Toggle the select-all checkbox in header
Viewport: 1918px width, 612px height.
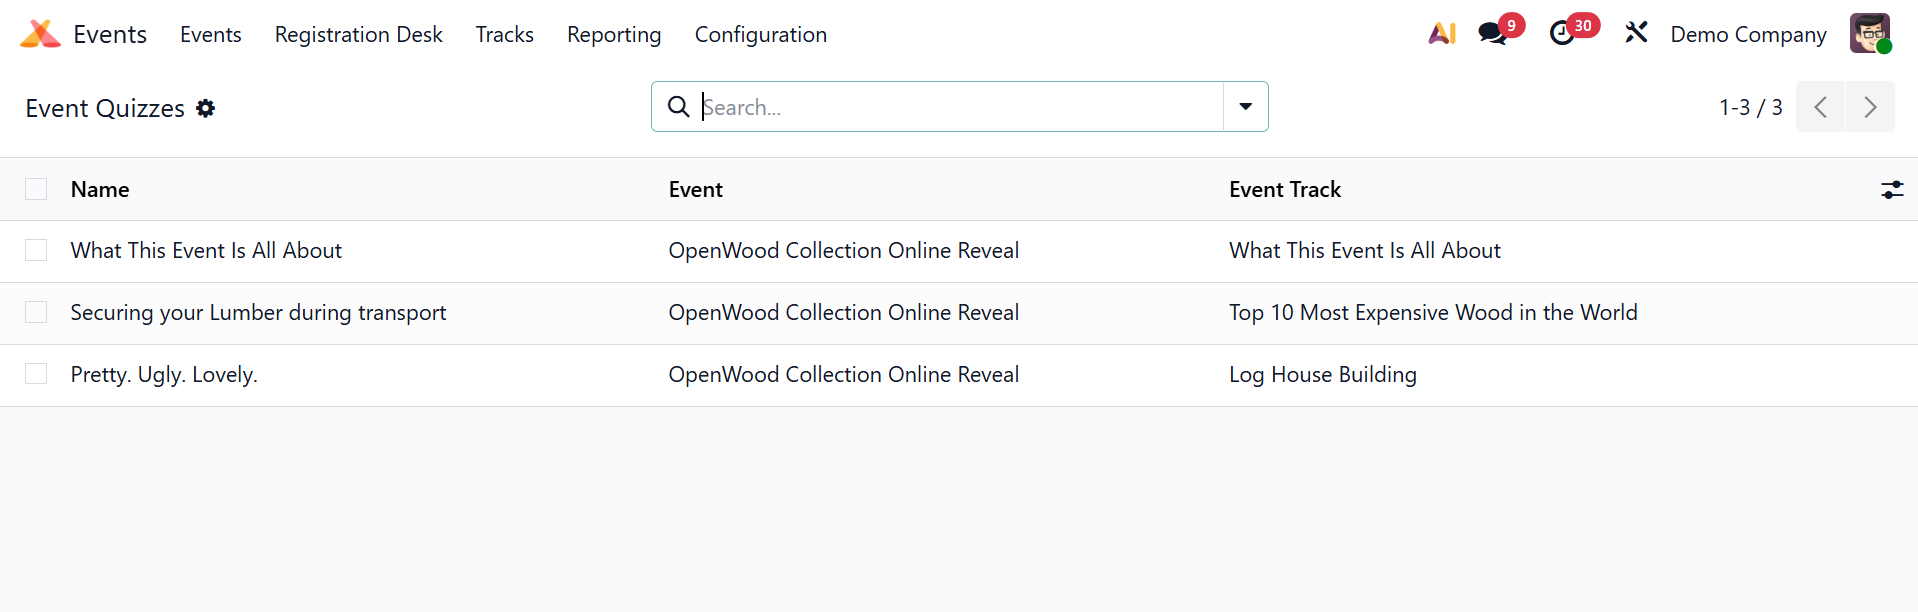pos(36,190)
